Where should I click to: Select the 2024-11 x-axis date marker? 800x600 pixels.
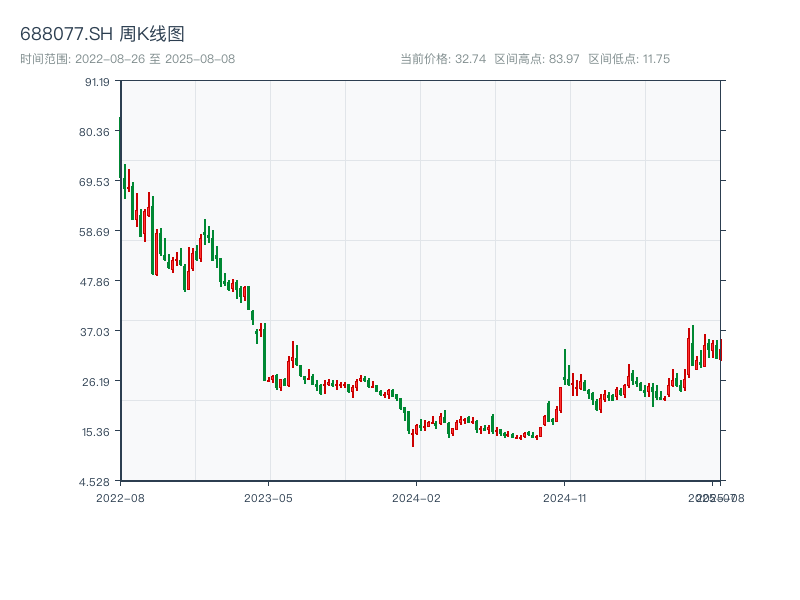[565, 497]
